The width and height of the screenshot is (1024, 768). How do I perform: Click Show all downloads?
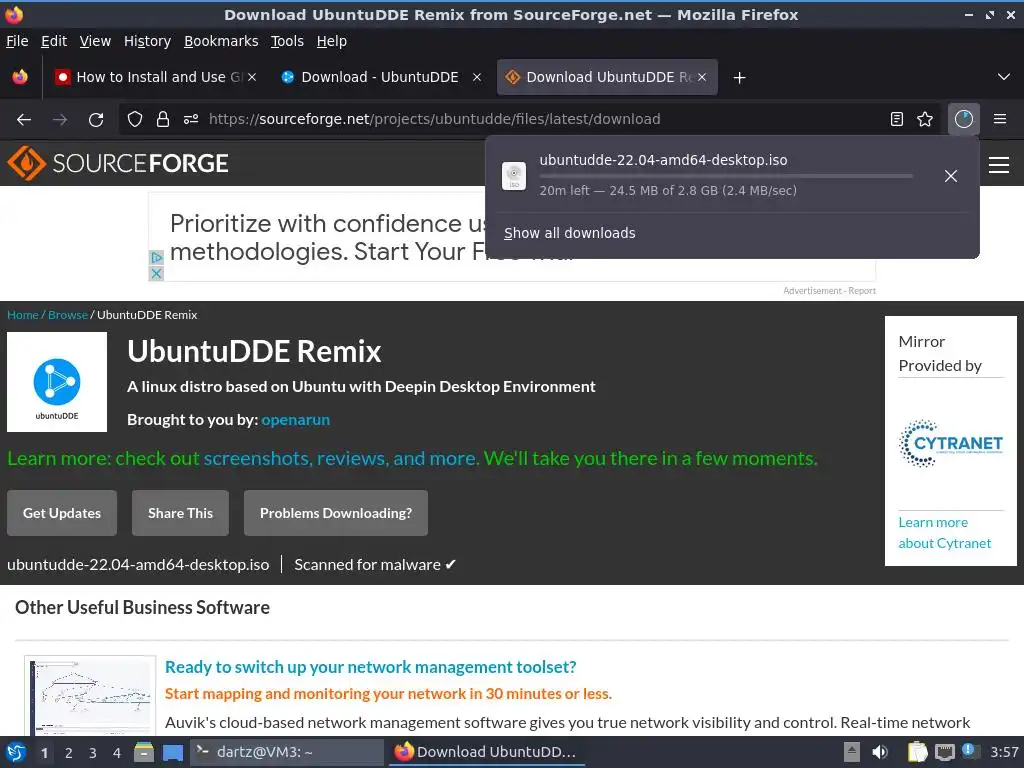[569, 233]
